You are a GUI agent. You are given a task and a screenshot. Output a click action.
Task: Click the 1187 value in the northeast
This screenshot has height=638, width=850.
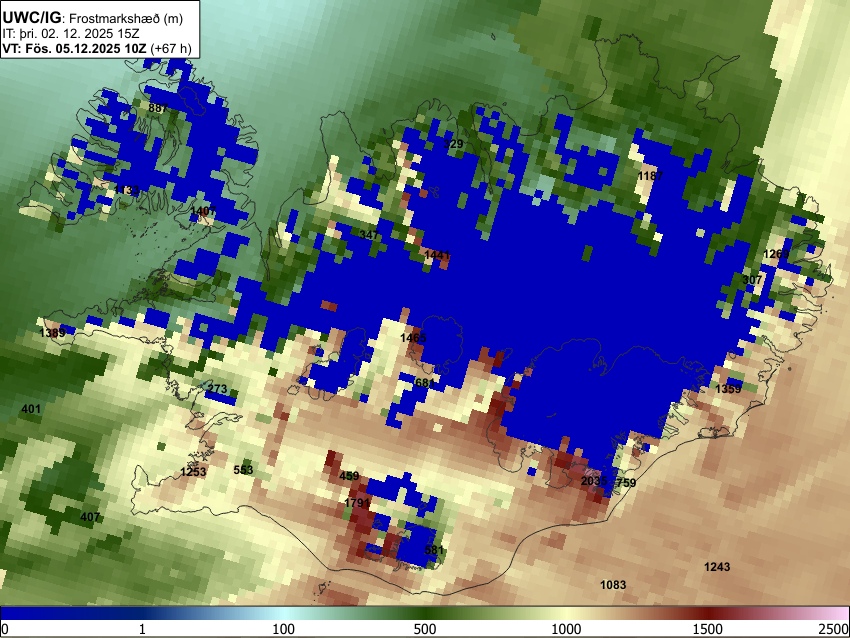[x=651, y=176]
